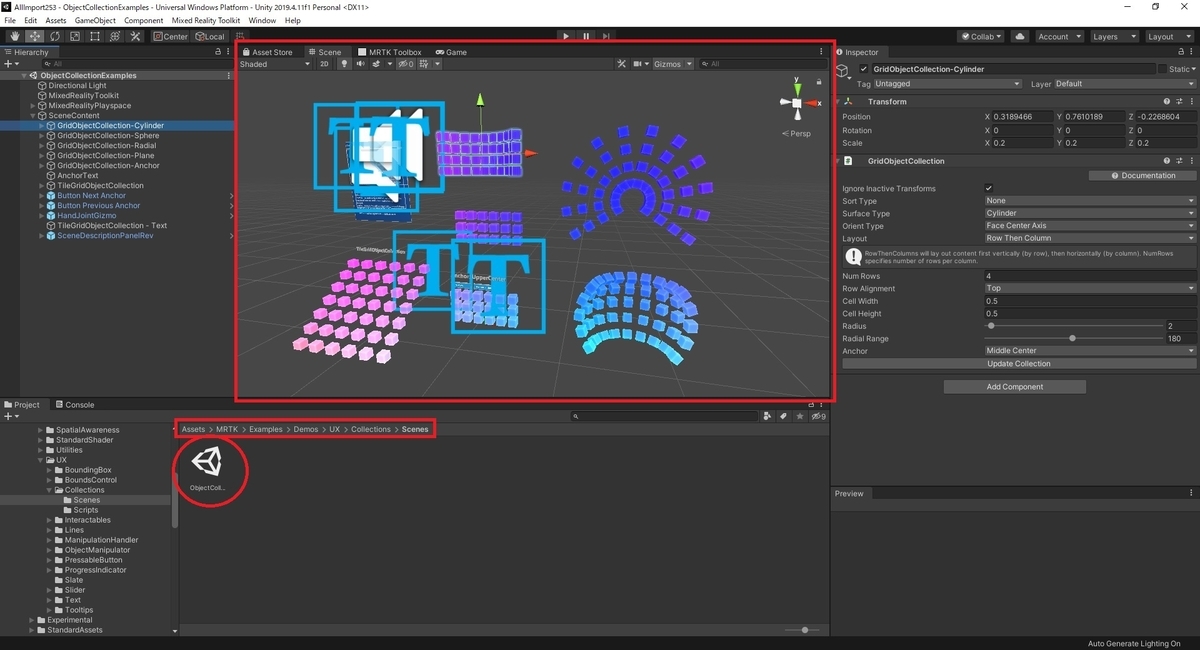
Task: Toggle scene audio speaker icon
Action: point(360,64)
